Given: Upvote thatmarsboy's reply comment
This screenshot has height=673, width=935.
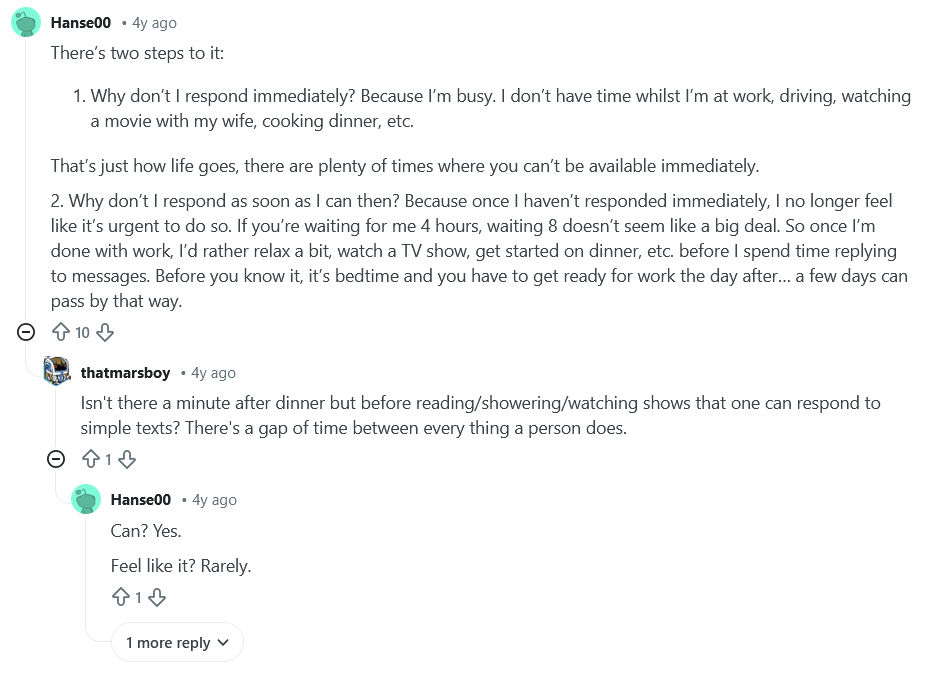Looking at the screenshot, I should click(x=90, y=459).
